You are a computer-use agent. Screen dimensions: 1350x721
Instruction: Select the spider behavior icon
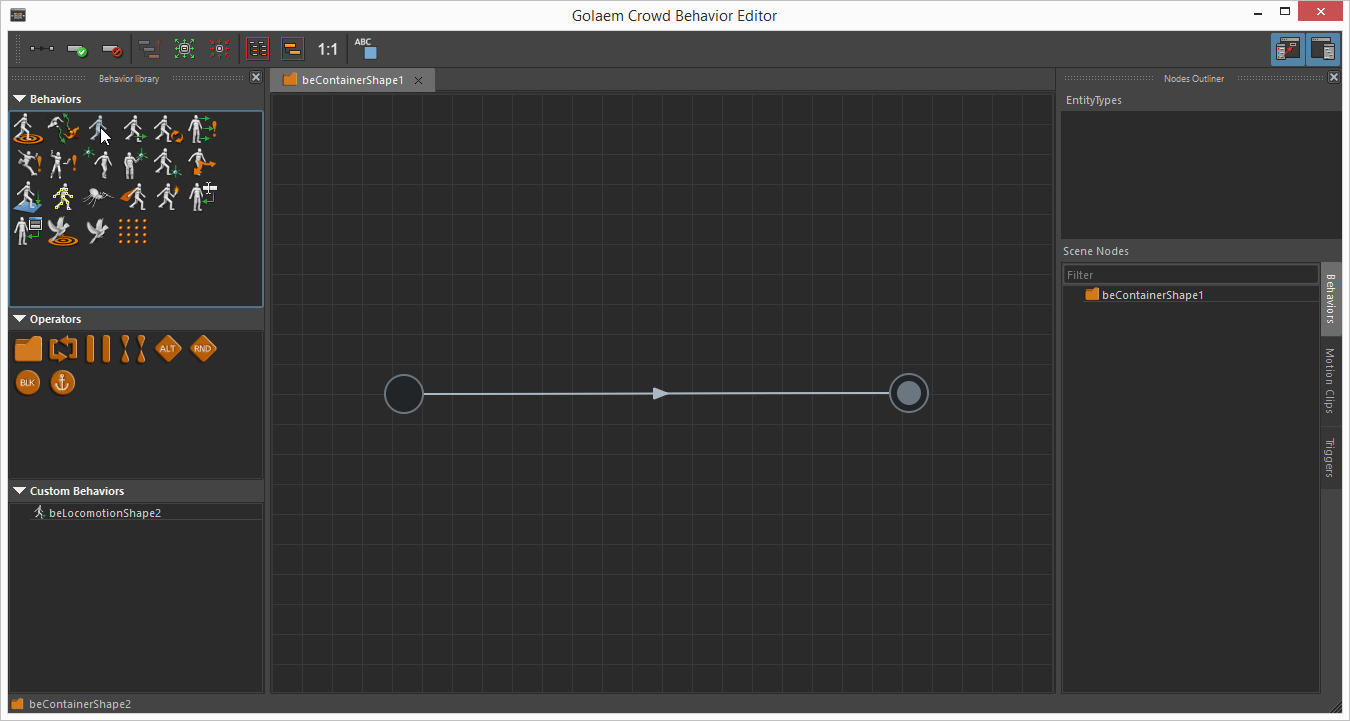(x=98, y=197)
